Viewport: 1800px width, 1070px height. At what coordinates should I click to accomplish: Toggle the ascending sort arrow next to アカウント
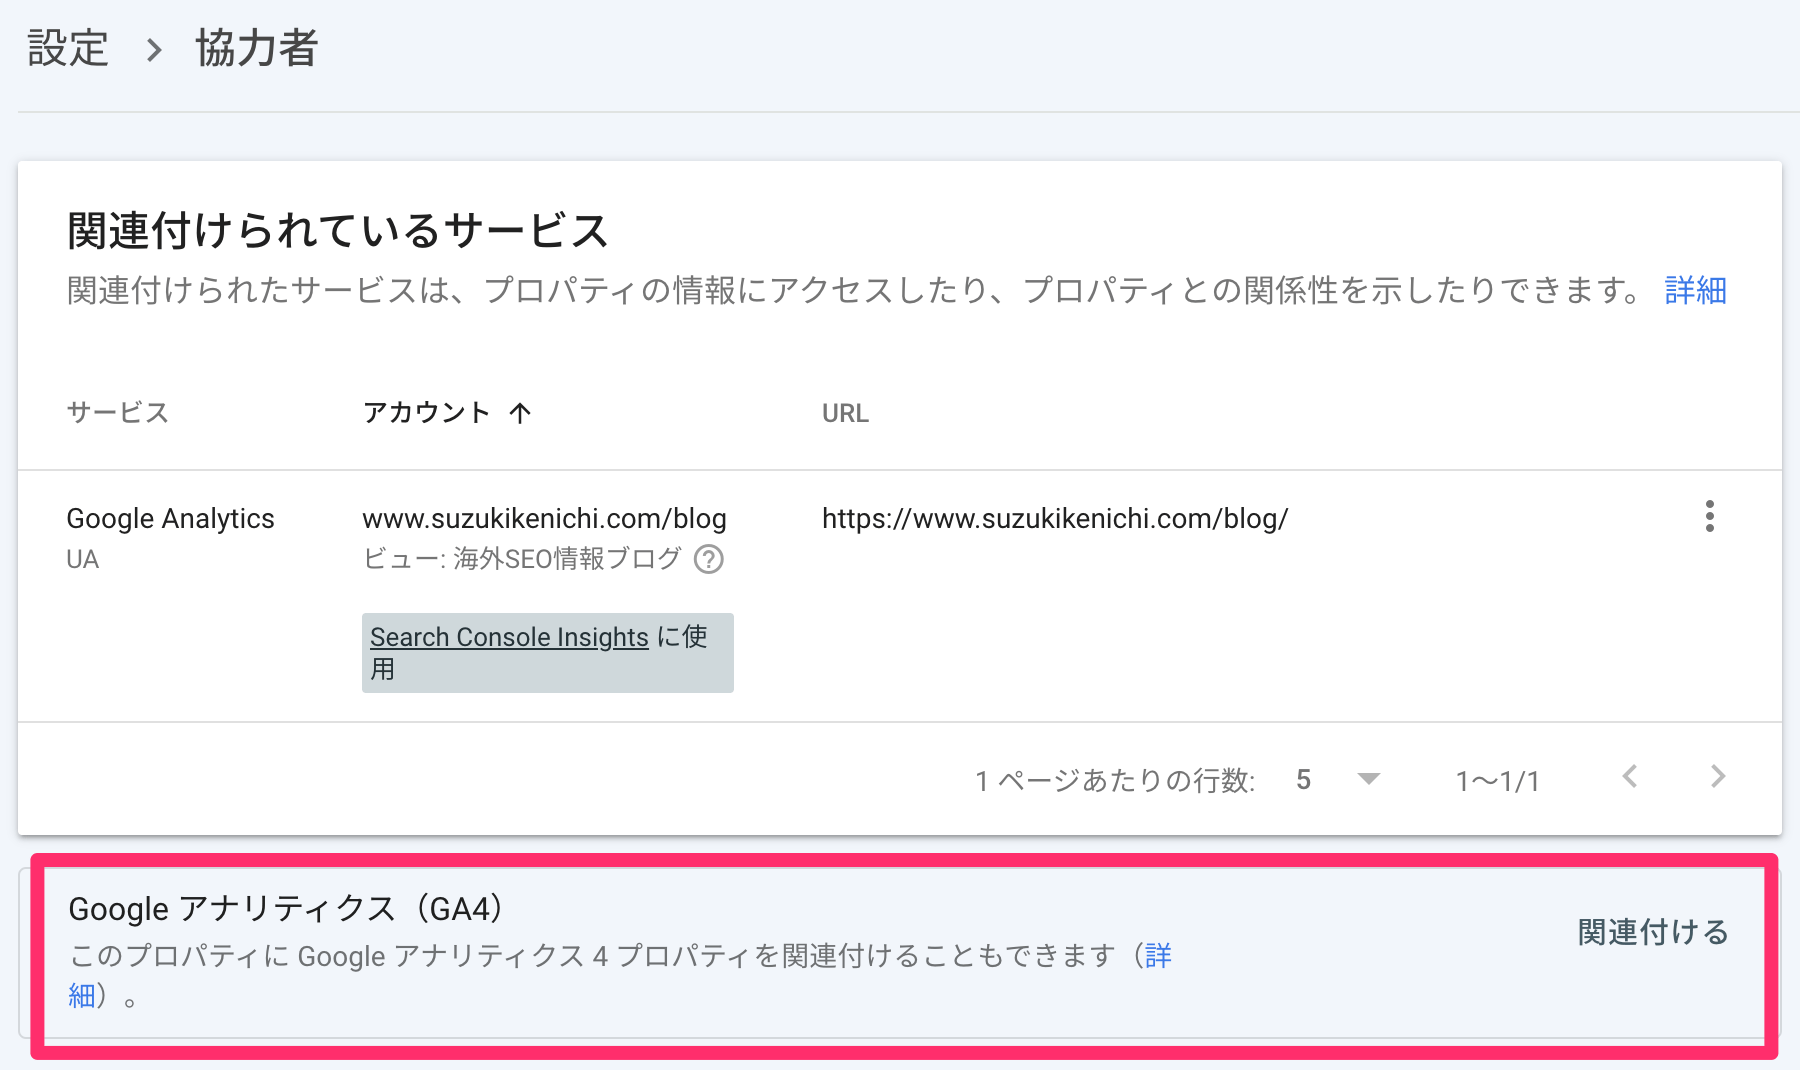pyautogui.click(x=520, y=413)
